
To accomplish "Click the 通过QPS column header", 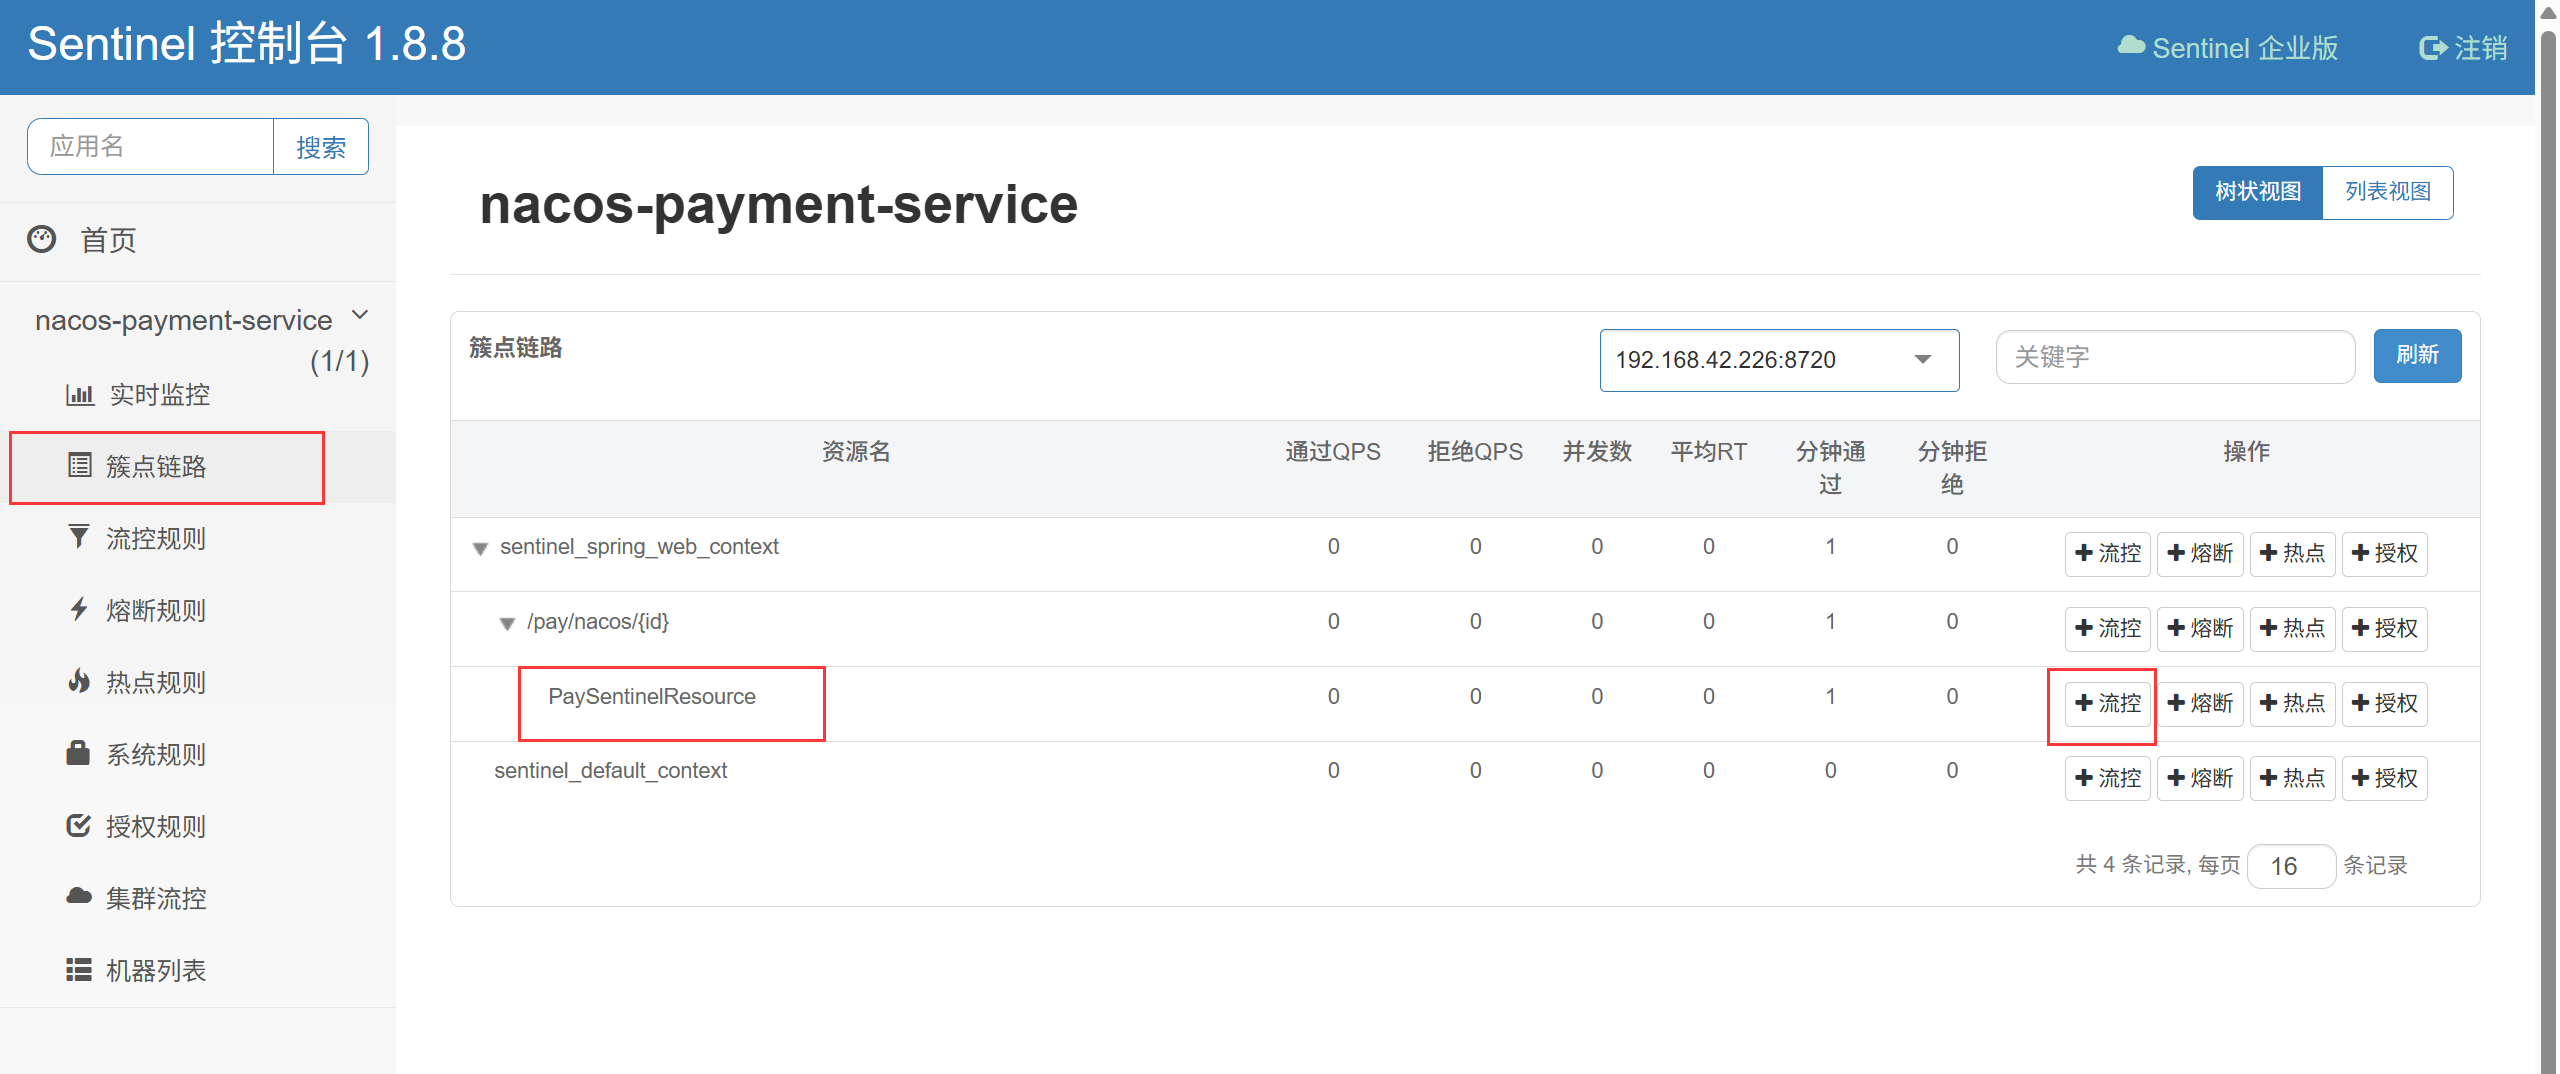I will click(1333, 452).
